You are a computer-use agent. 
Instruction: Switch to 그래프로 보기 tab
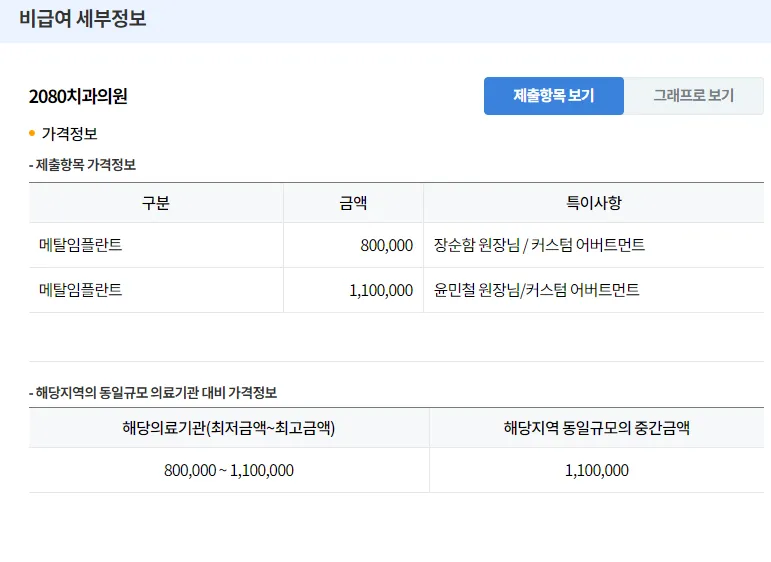click(x=694, y=96)
